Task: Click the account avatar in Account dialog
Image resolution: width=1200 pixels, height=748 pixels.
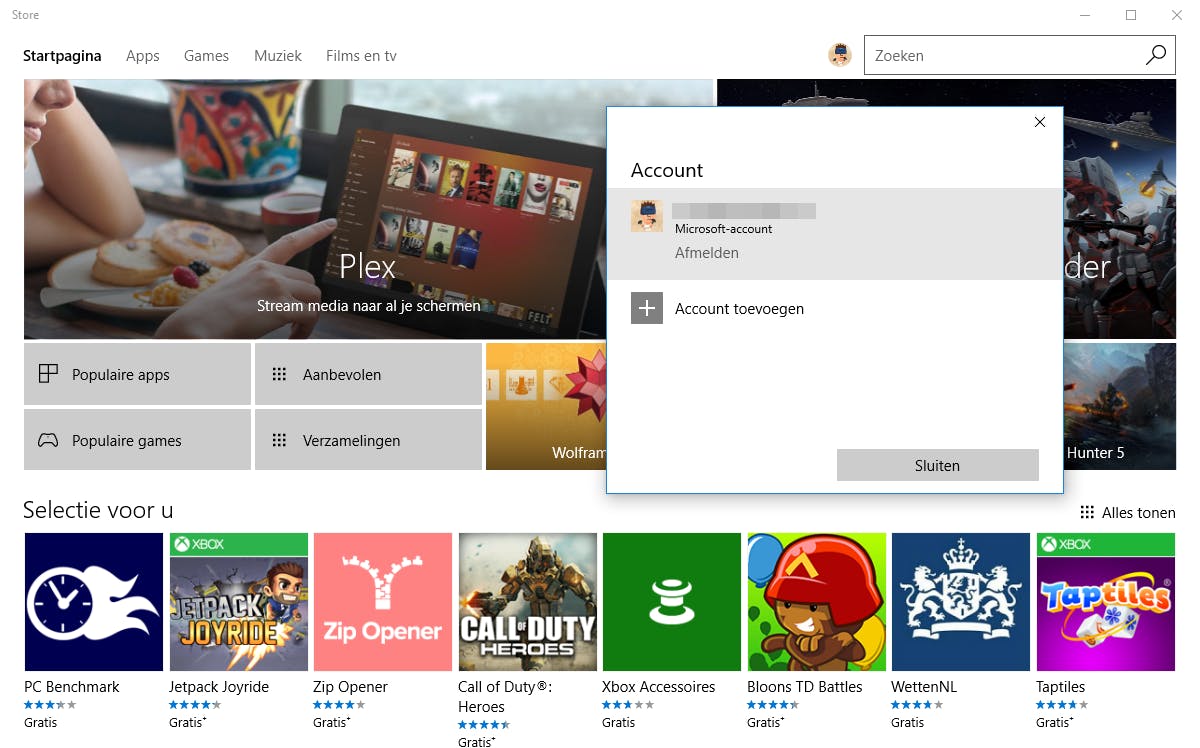Action: tap(647, 216)
